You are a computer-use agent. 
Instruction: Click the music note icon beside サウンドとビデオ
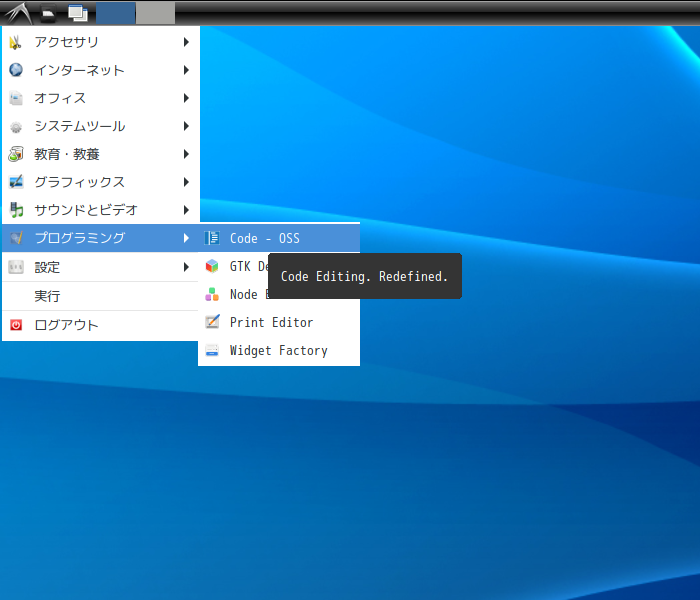[16, 210]
